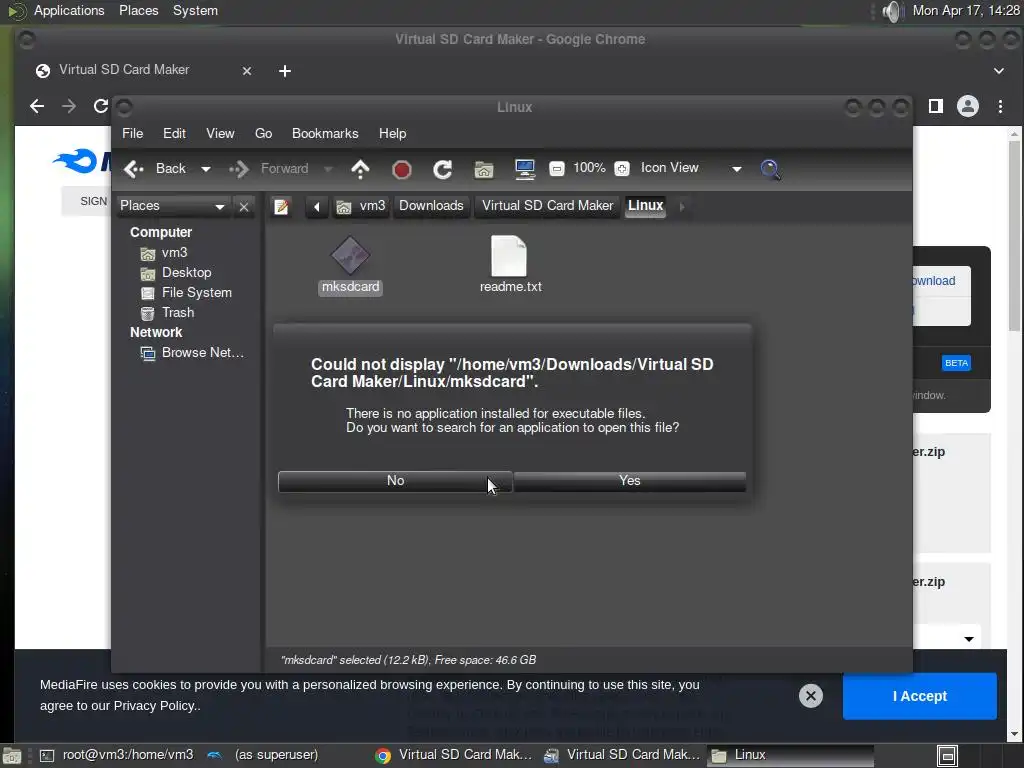Go to vm3 in path bar
The width and height of the screenshot is (1024, 768).
(361, 206)
